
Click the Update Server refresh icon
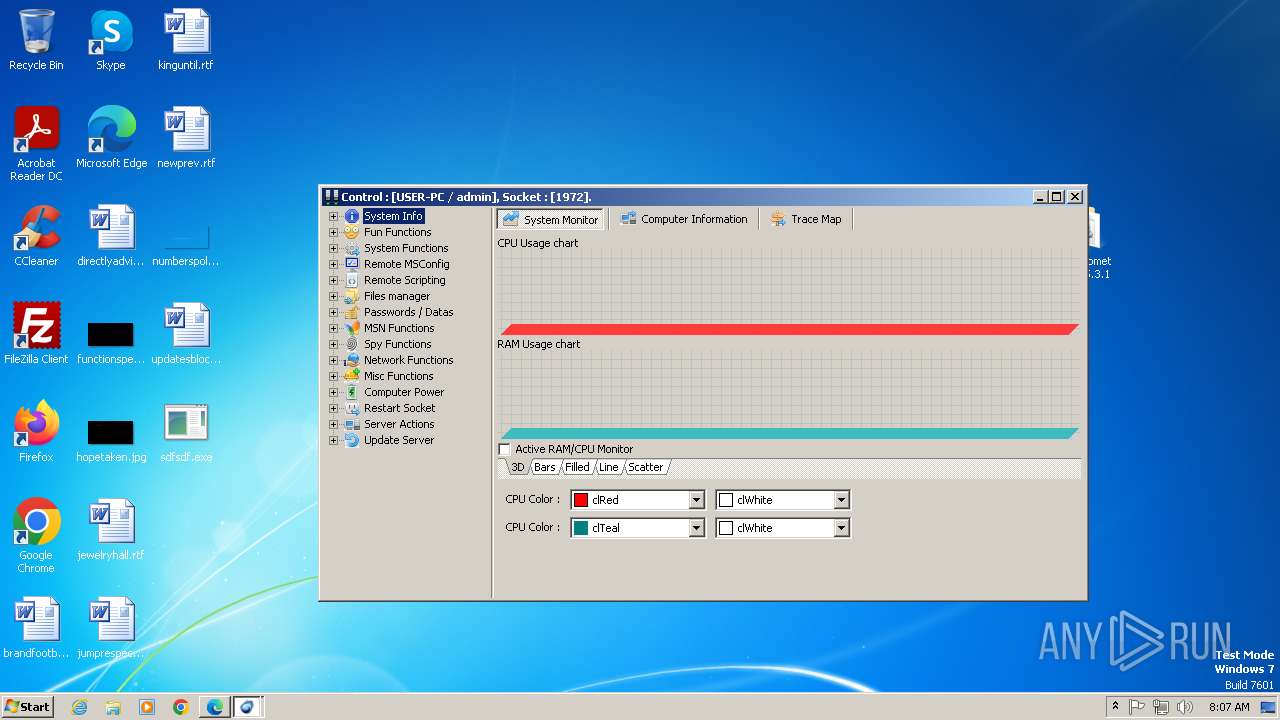click(x=352, y=440)
